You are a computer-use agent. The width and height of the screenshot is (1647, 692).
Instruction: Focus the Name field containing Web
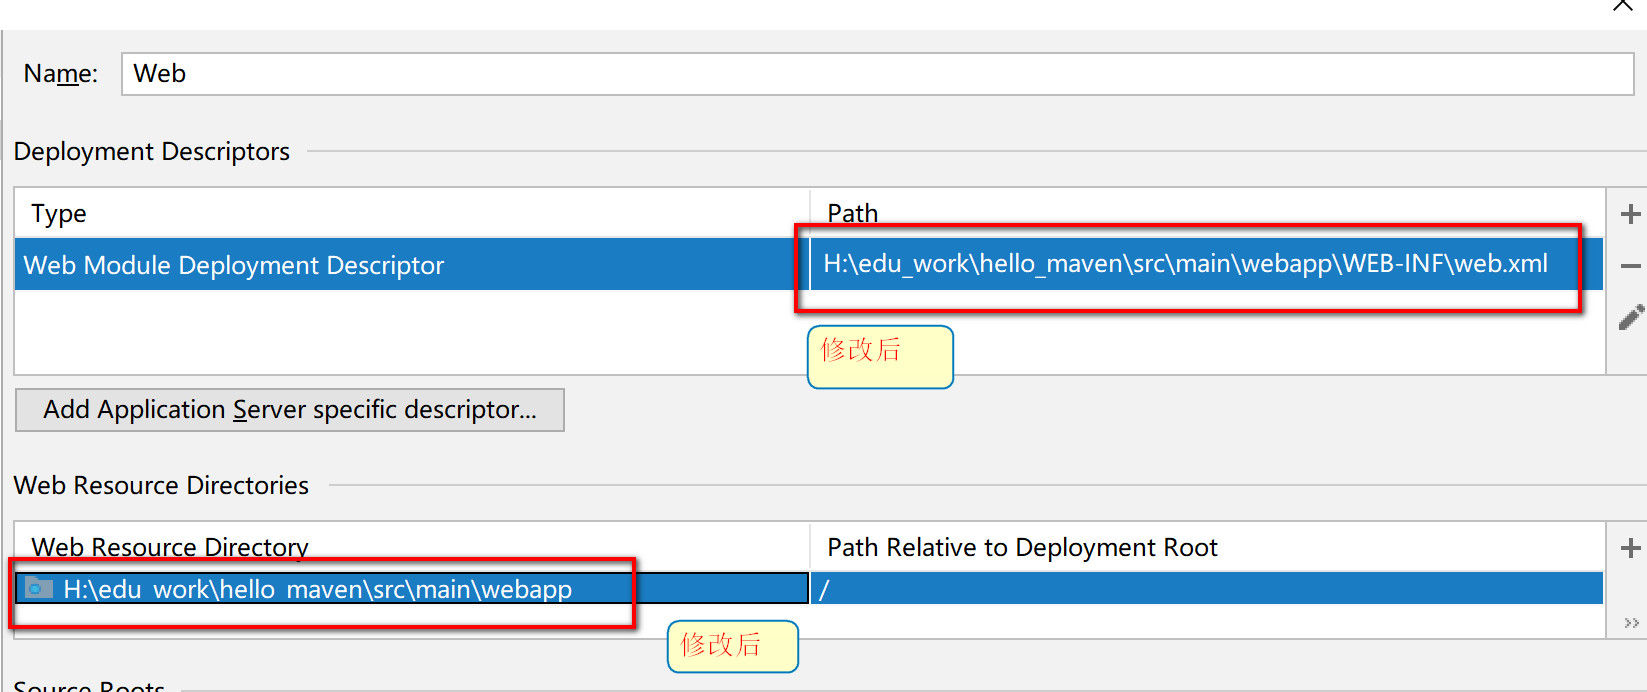click(x=877, y=74)
